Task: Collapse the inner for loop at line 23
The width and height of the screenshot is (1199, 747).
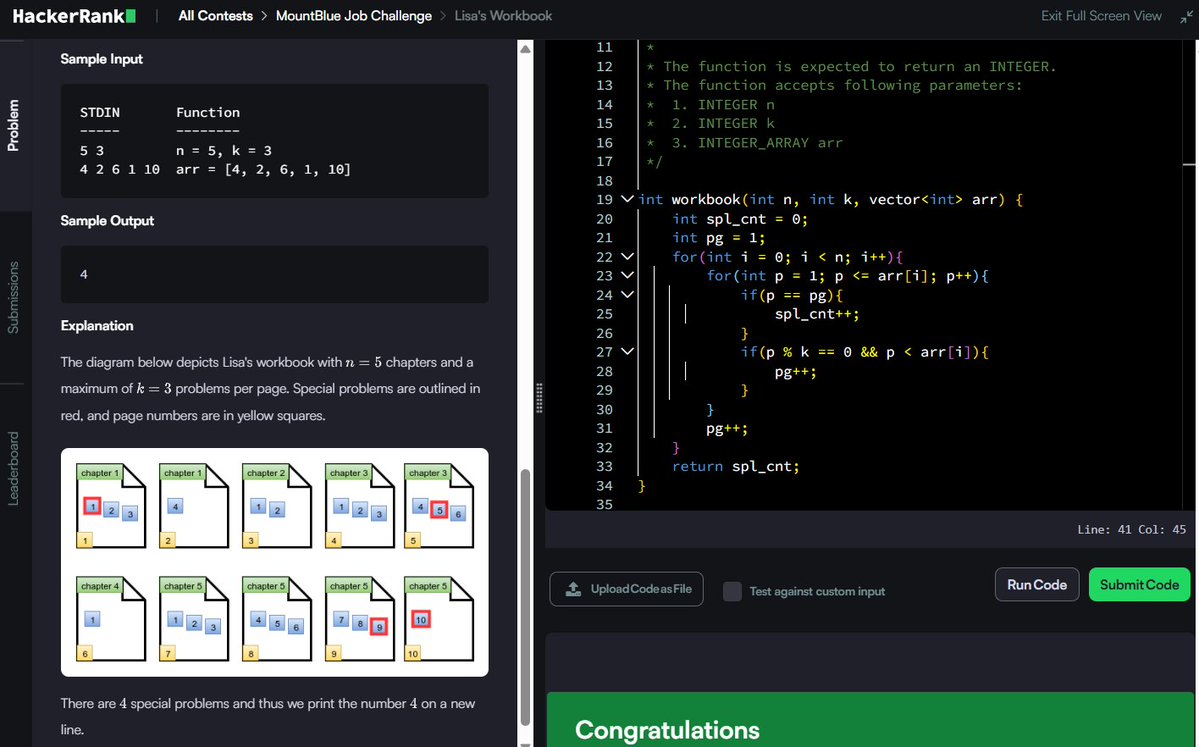Action: click(627, 275)
